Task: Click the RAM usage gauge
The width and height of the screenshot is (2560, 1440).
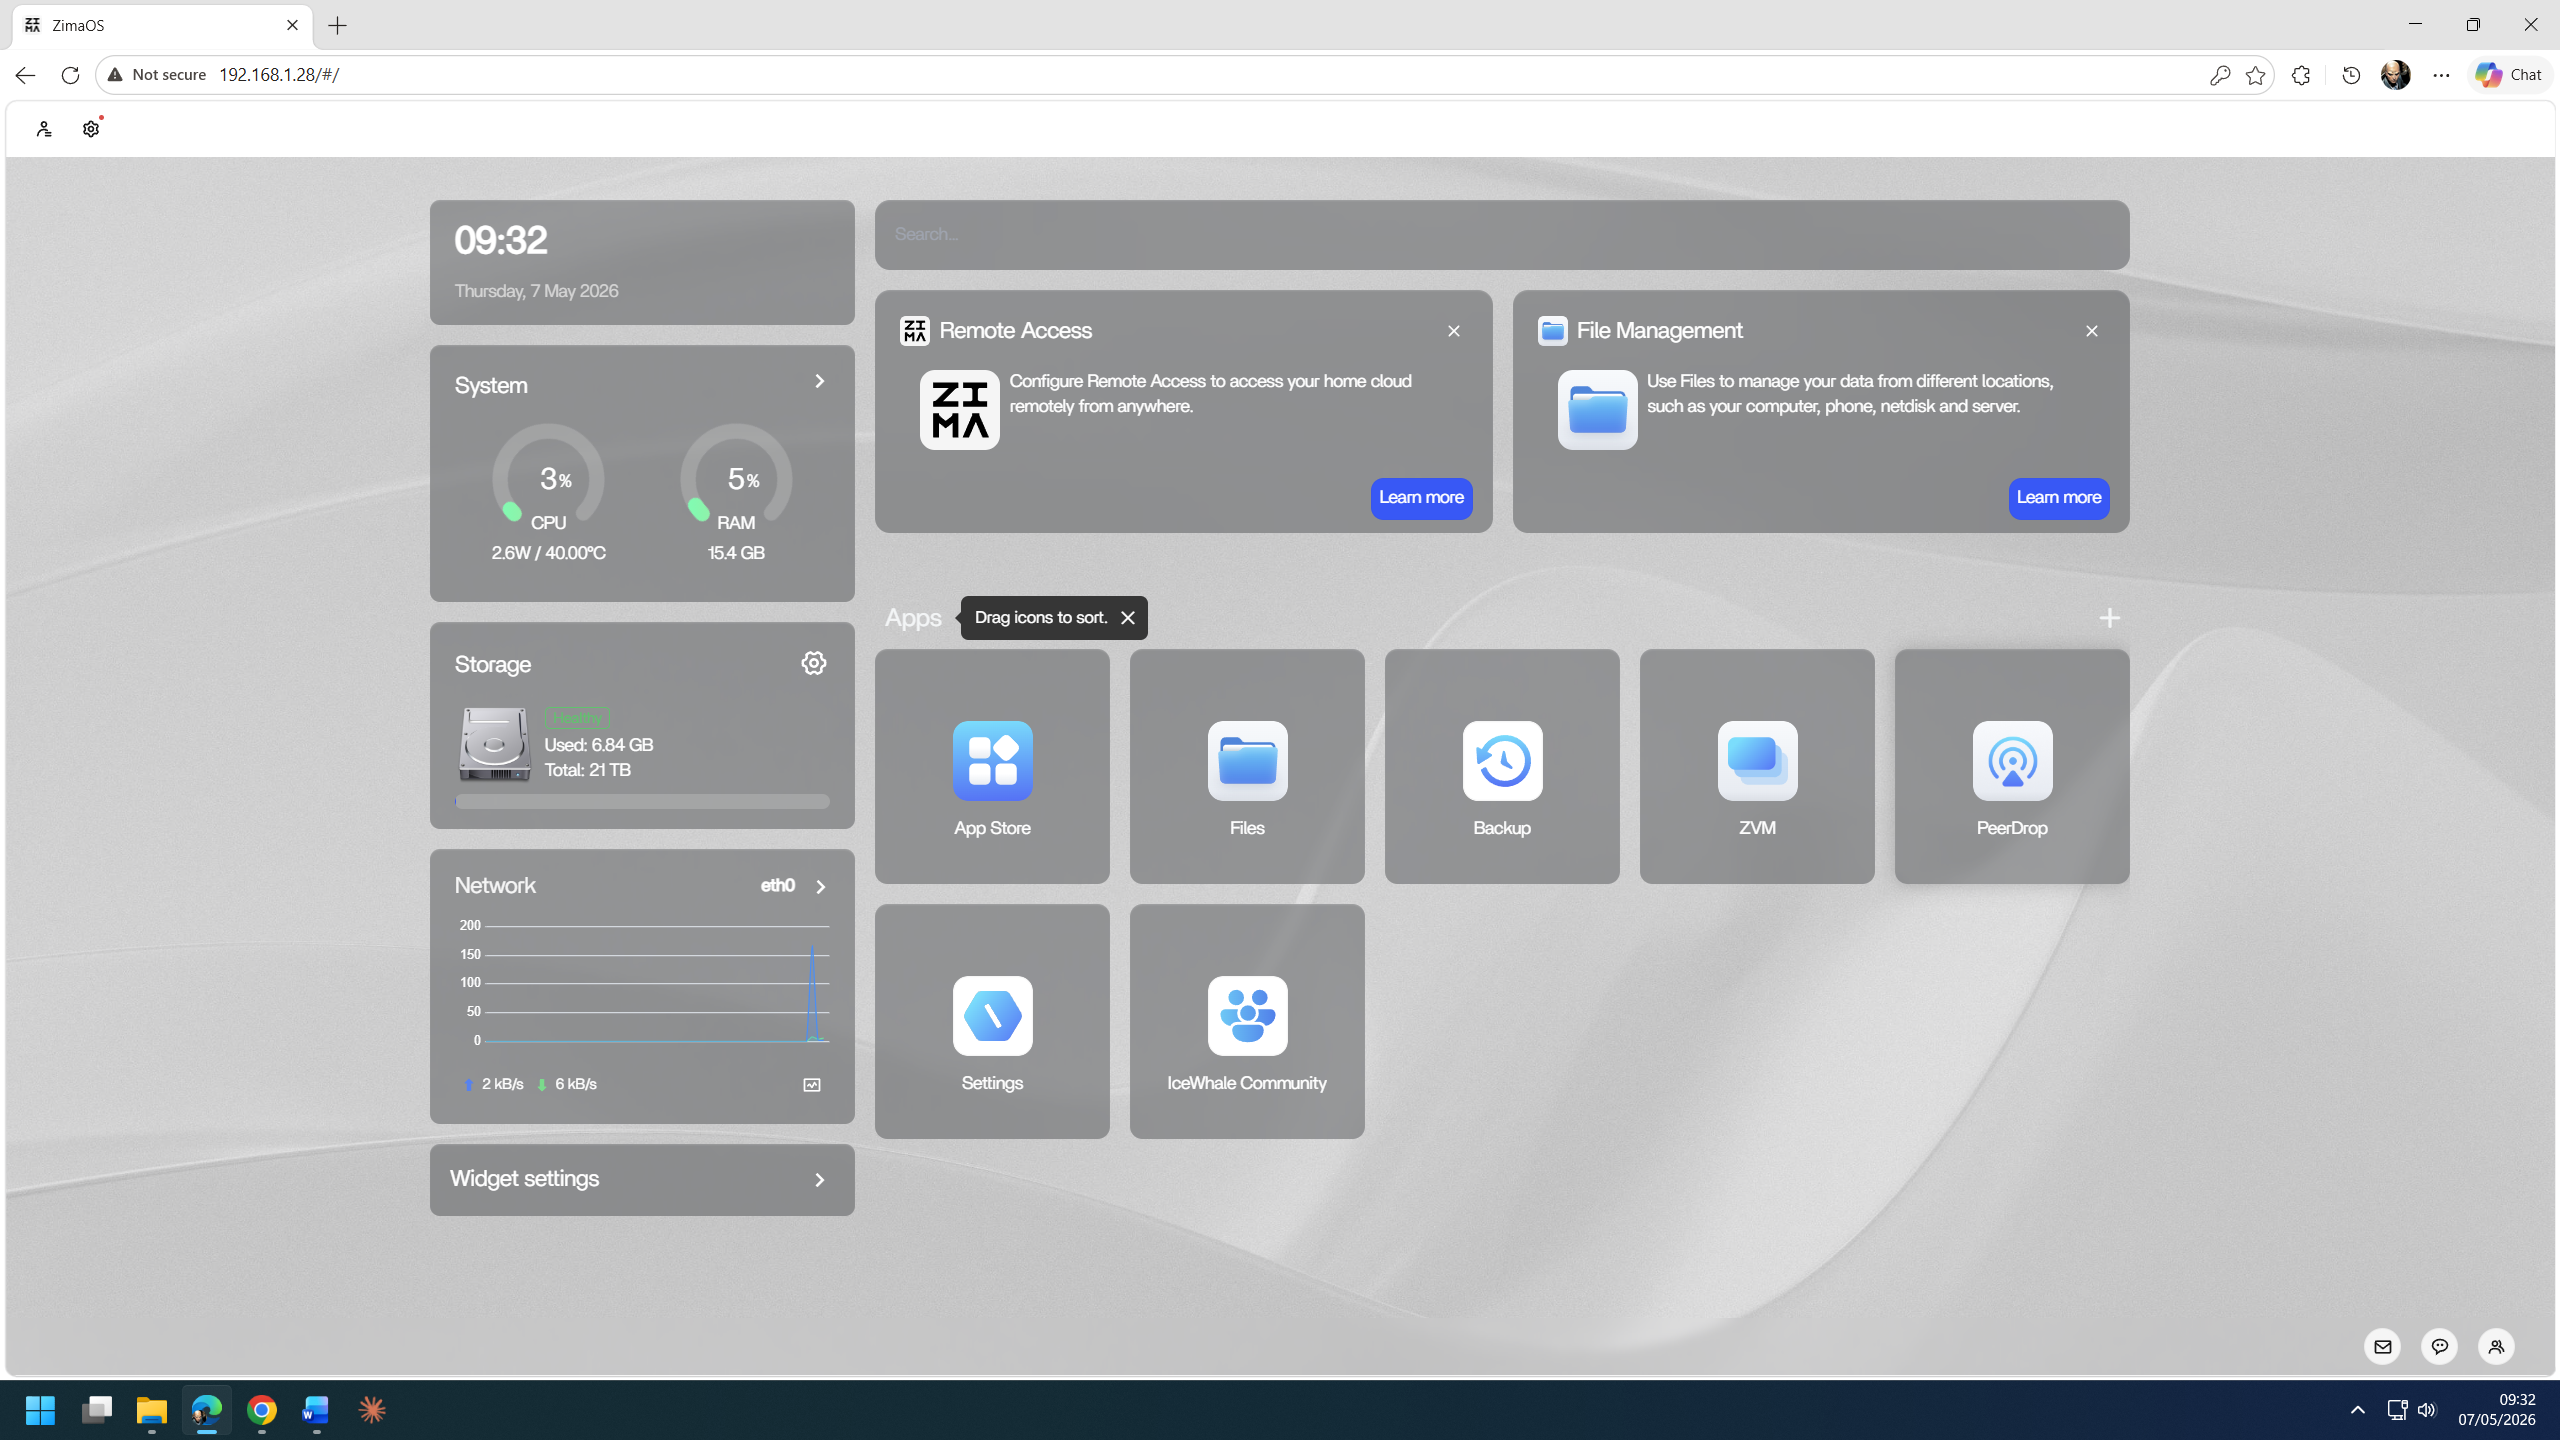Action: coord(736,478)
